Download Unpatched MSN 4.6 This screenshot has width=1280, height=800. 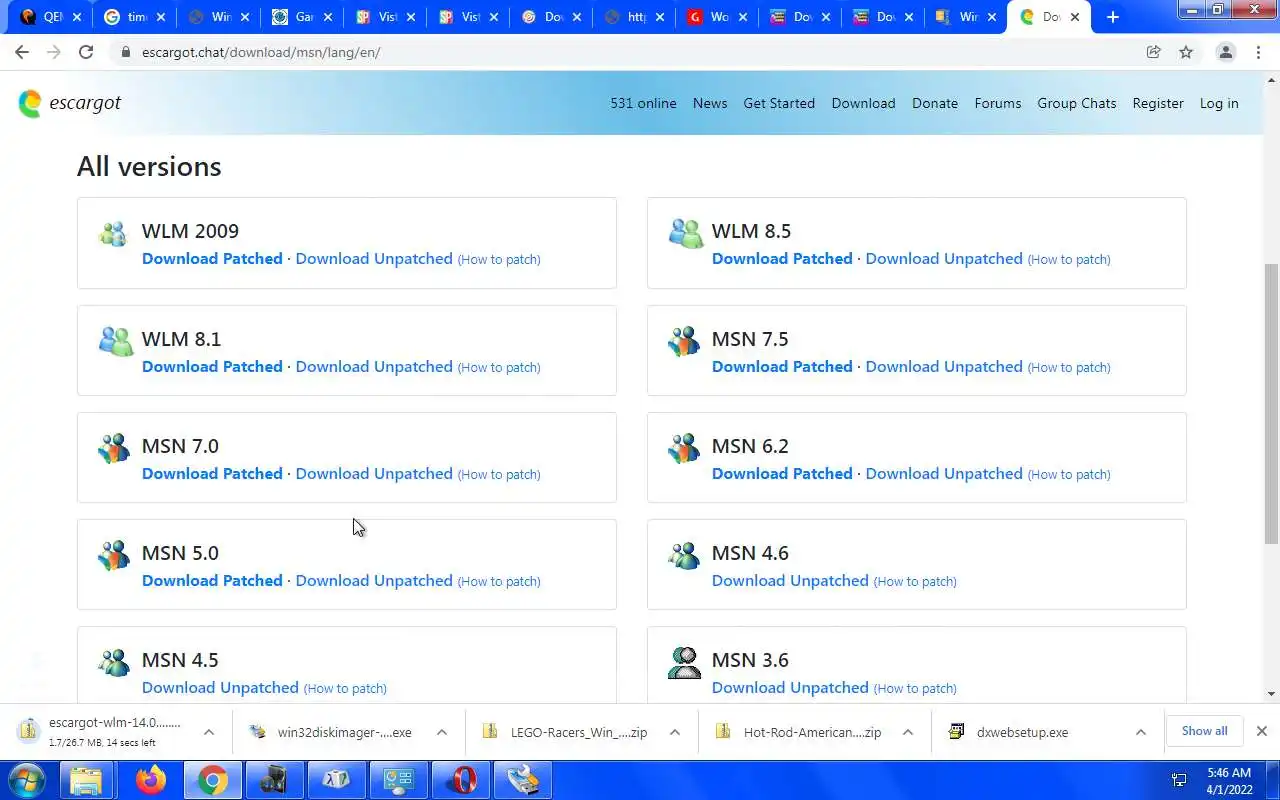point(790,580)
